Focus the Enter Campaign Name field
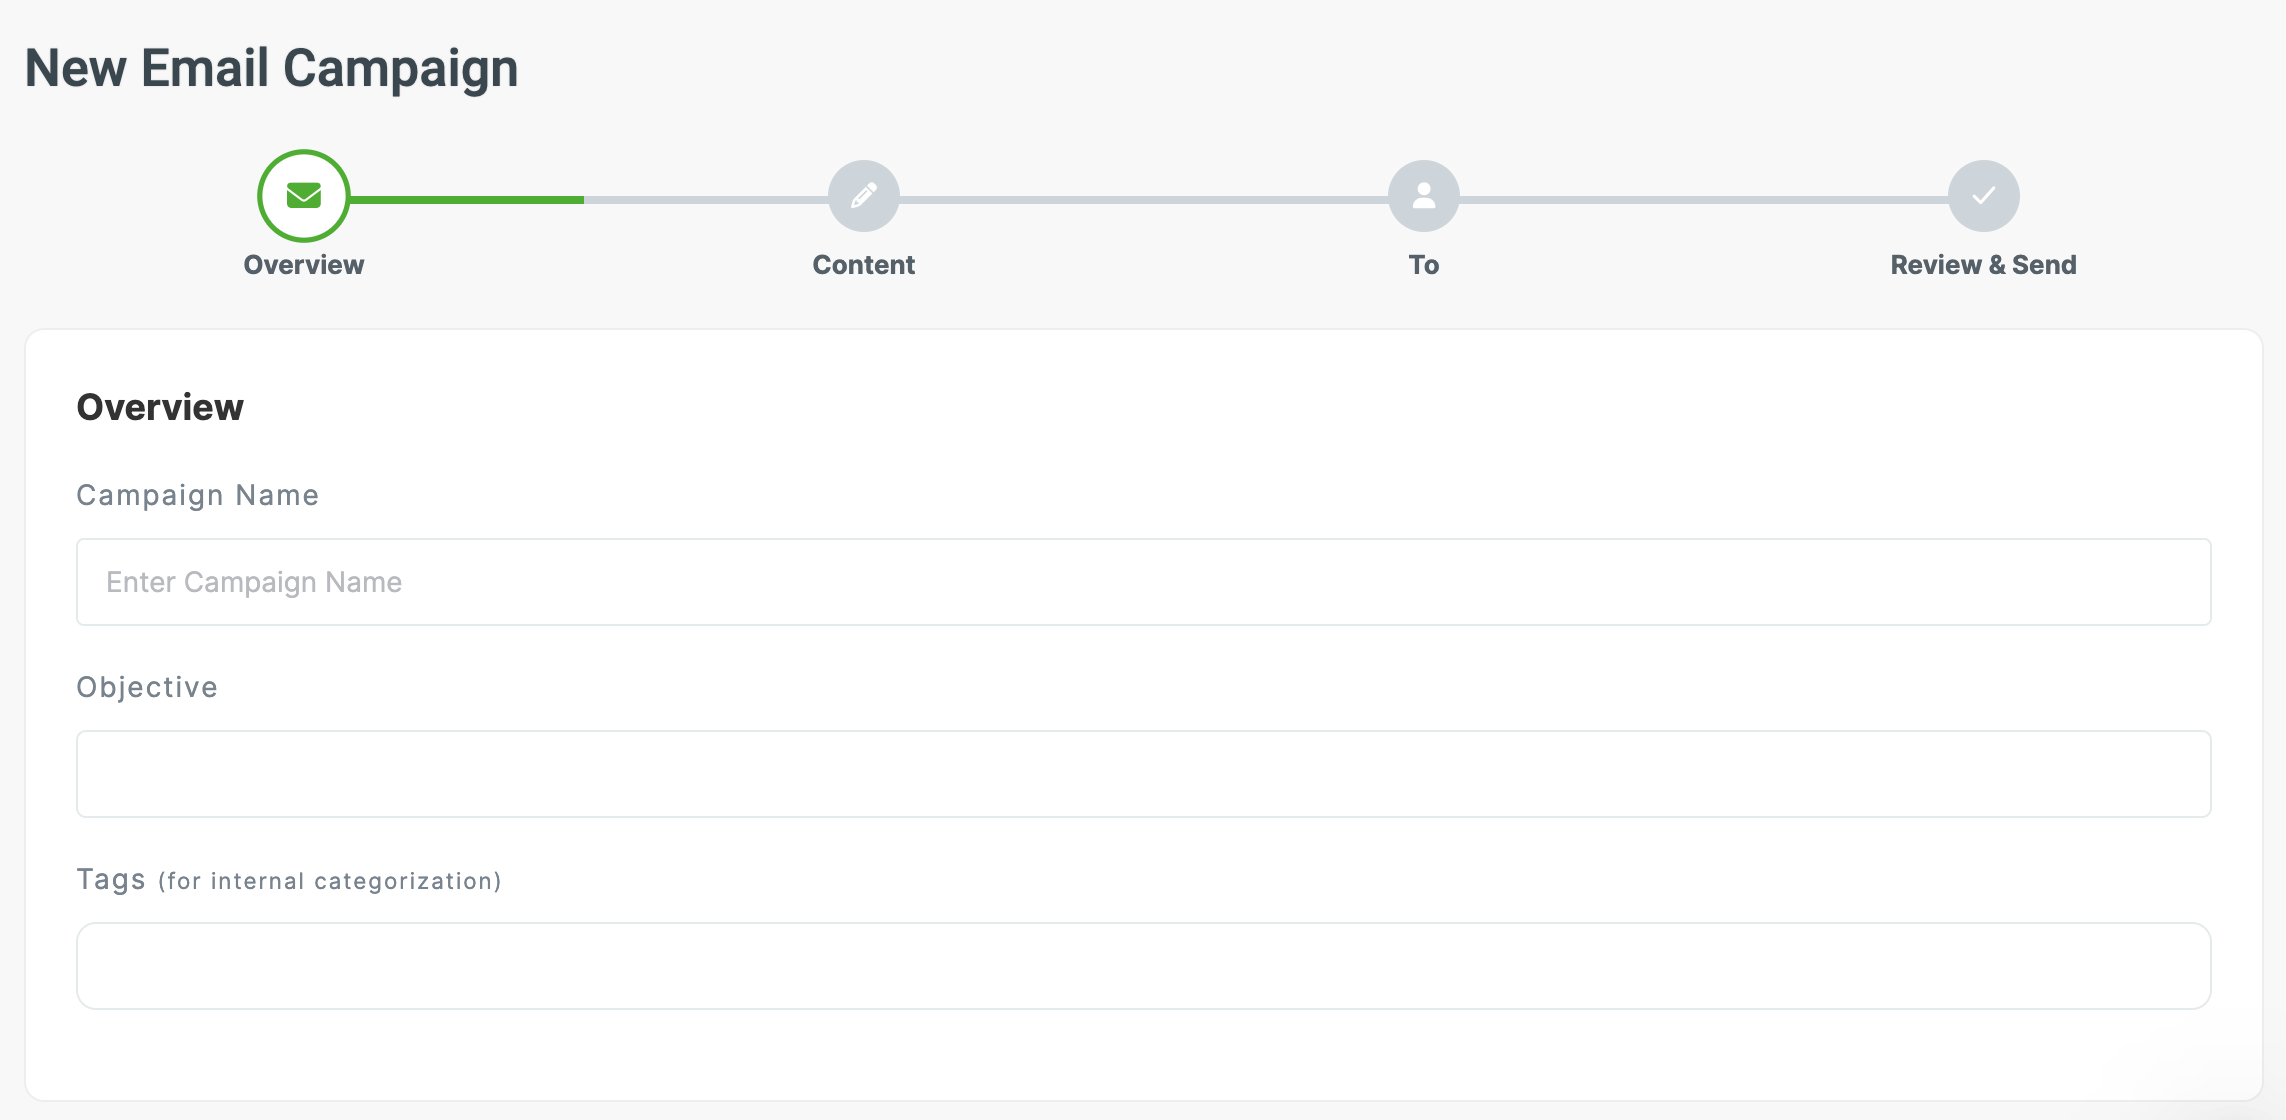2286x1120 pixels. [1143, 582]
